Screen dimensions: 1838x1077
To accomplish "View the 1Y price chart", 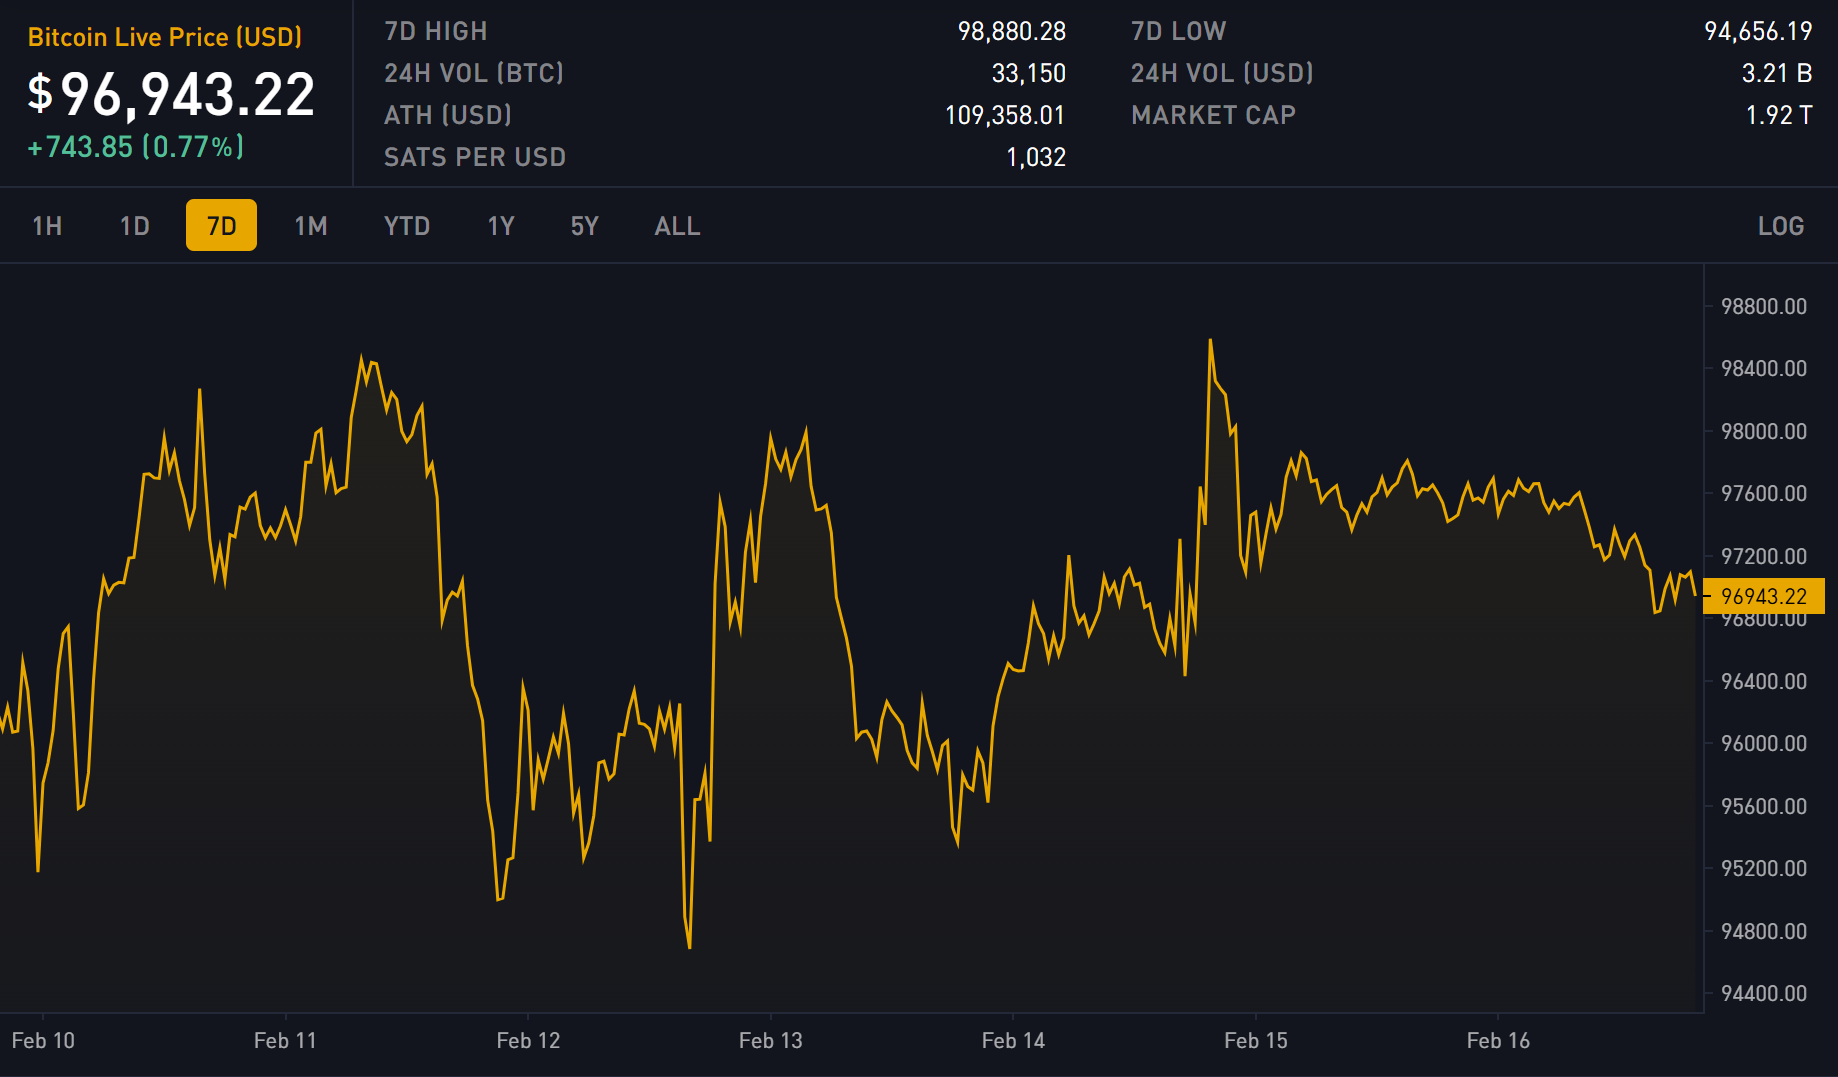I will (x=501, y=225).
